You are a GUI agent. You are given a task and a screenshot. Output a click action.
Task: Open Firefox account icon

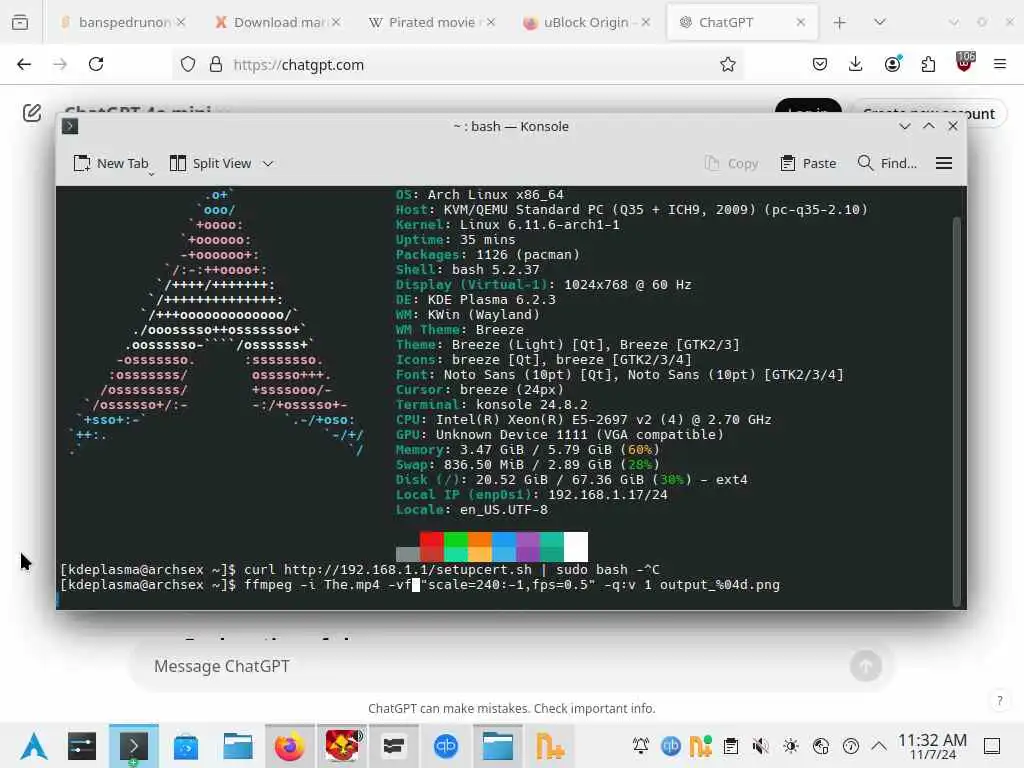[x=892, y=64]
